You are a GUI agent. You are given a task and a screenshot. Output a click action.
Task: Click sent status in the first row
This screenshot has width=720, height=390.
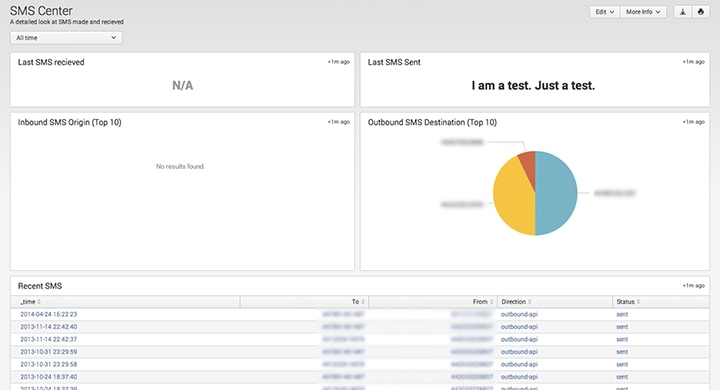click(x=622, y=314)
